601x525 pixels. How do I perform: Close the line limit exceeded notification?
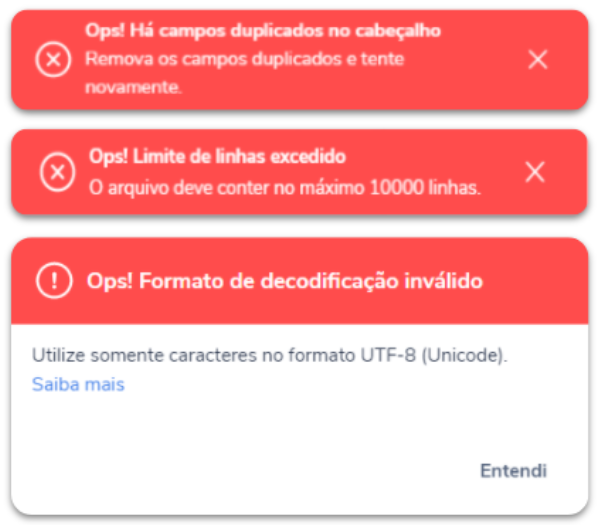pos(535,172)
